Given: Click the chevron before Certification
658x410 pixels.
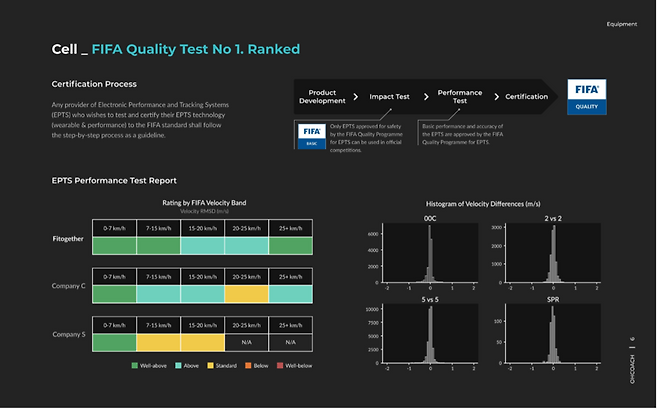Looking at the screenshot, I should (x=496, y=97).
